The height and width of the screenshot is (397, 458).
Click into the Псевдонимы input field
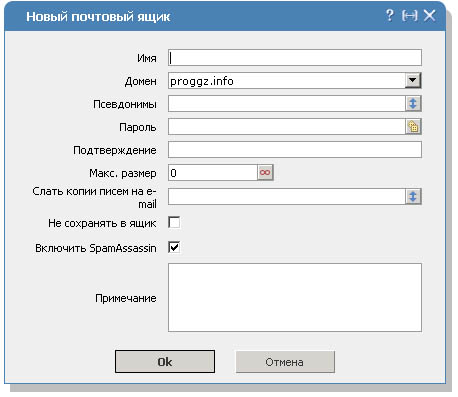[x=286, y=104]
